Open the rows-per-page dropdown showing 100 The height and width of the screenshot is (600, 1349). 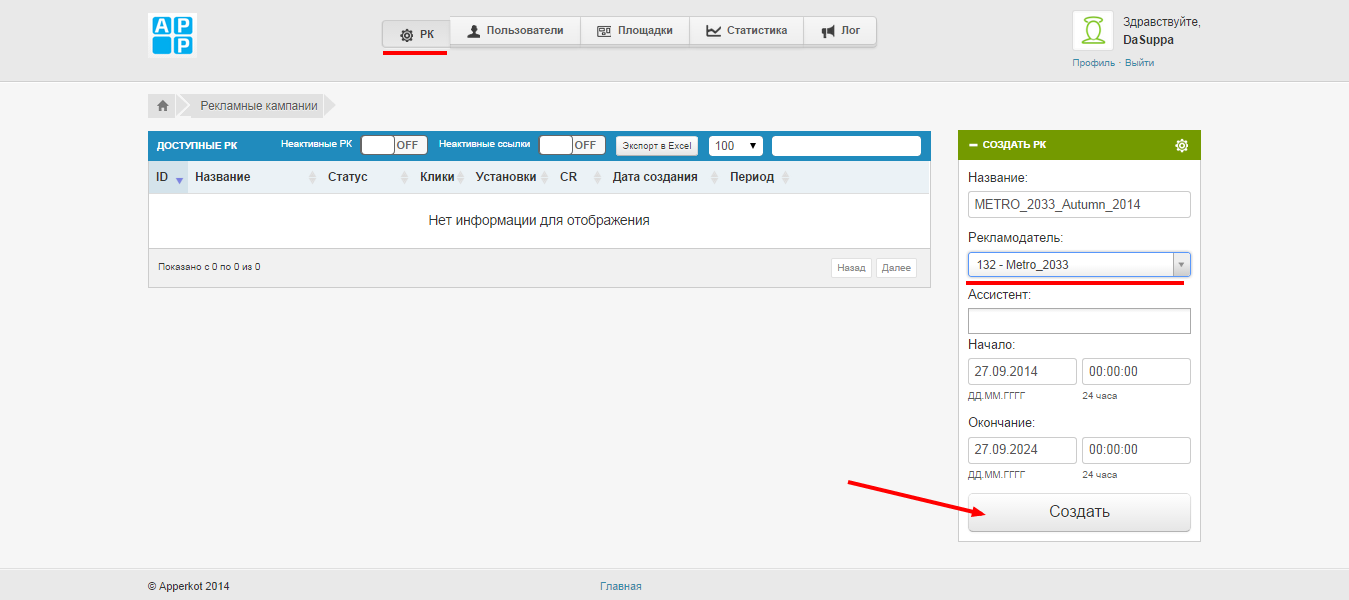pyautogui.click(x=735, y=146)
